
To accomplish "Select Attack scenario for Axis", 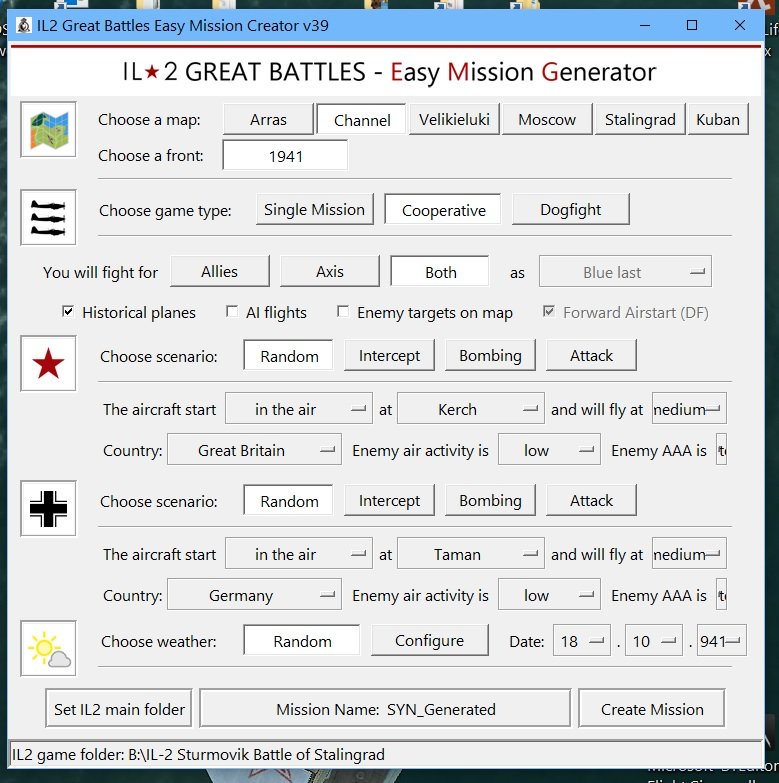I will click(x=591, y=500).
